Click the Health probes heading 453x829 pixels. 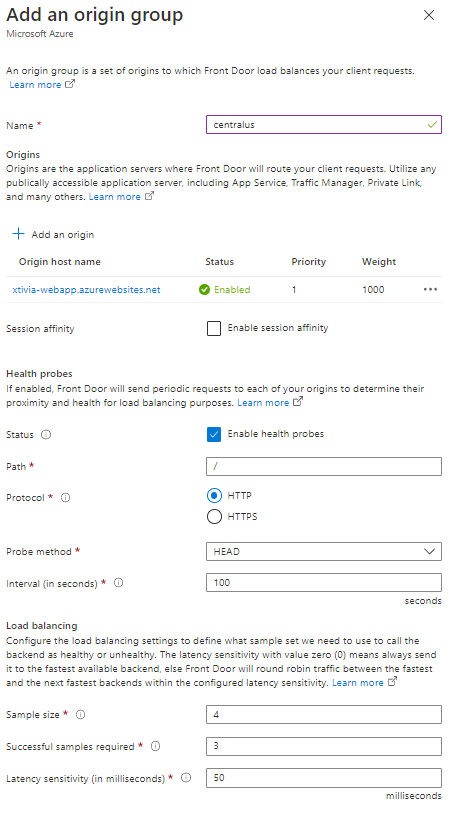39,373
